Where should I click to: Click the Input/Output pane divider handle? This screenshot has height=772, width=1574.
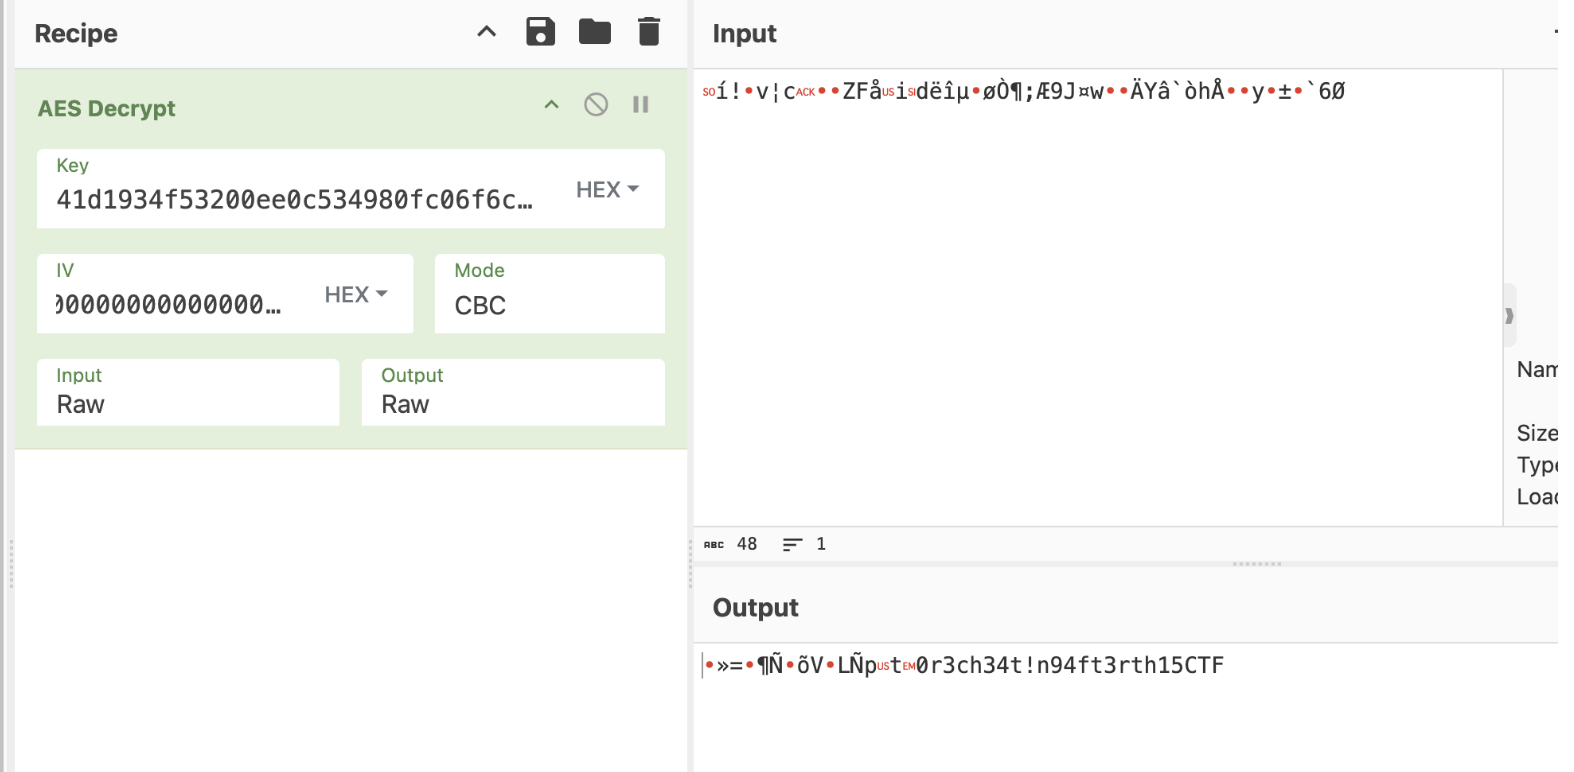click(x=1257, y=564)
